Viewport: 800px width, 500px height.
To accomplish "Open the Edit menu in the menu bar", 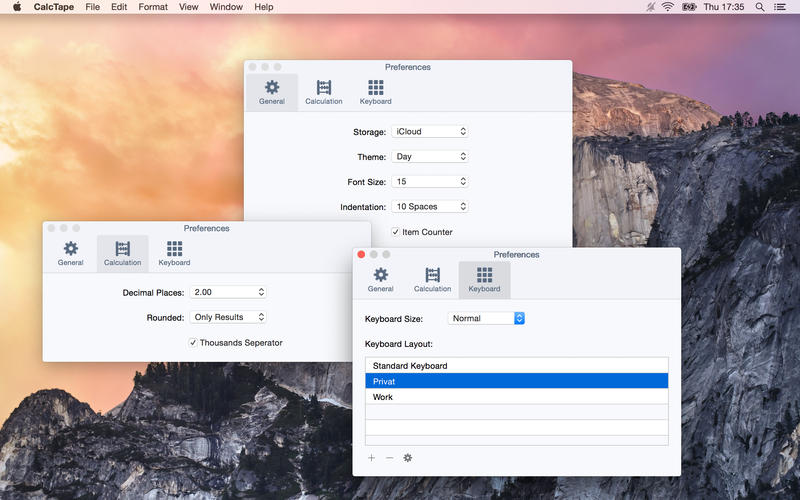I will 119,7.
